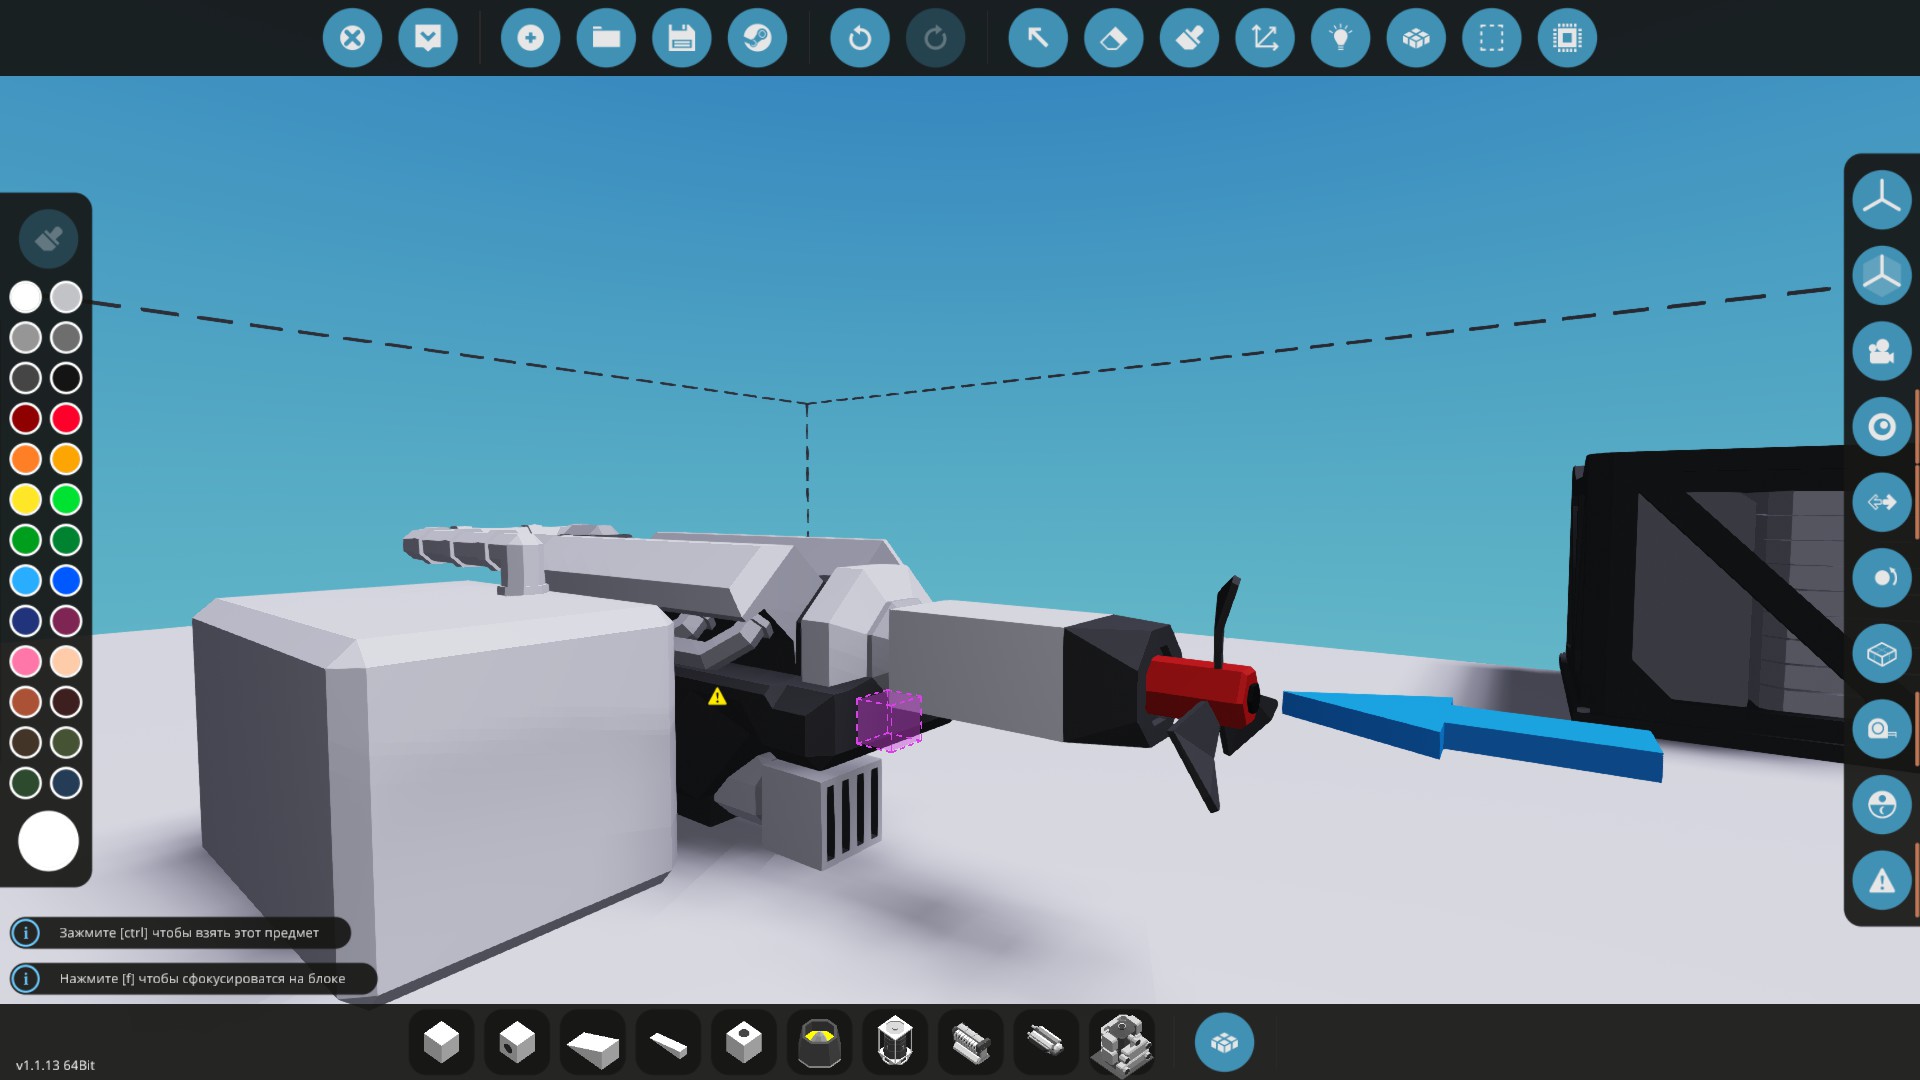Screen dimensions: 1920x1080
Task: Pick the bright red color swatch
Action: tap(66, 418)
